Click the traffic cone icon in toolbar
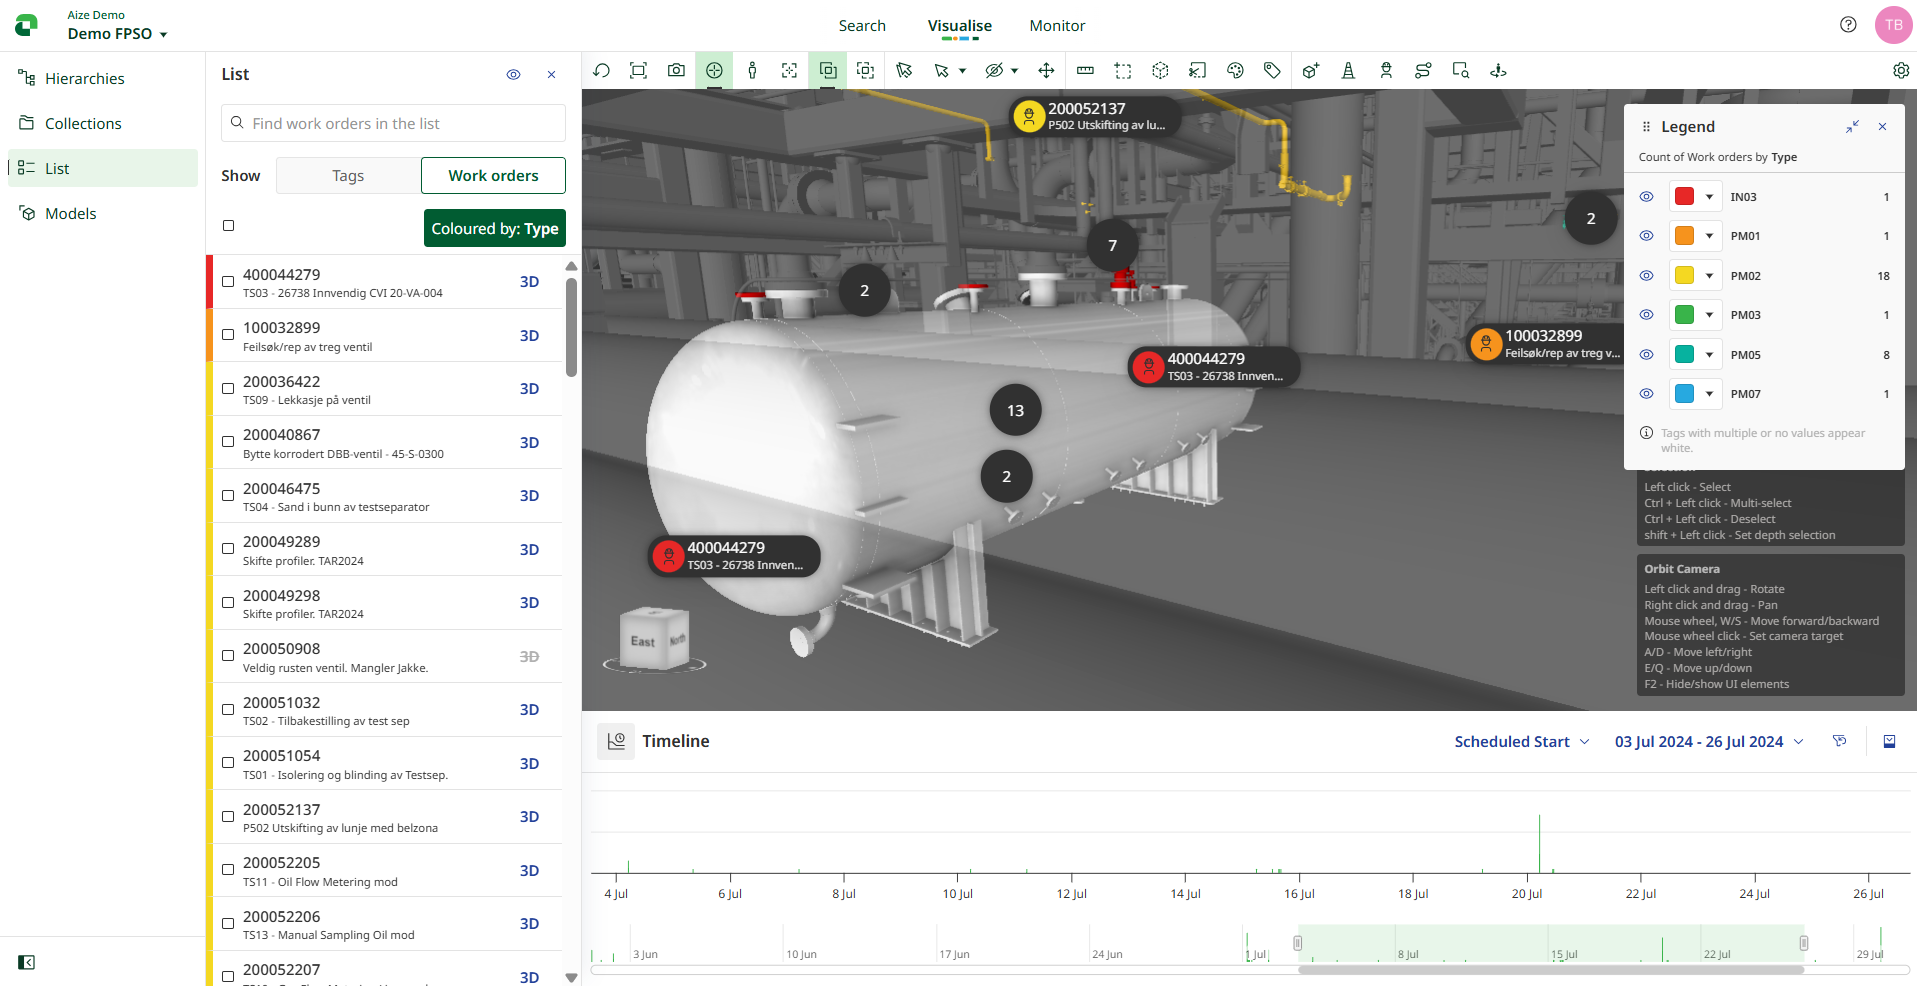 [1348, 71]
